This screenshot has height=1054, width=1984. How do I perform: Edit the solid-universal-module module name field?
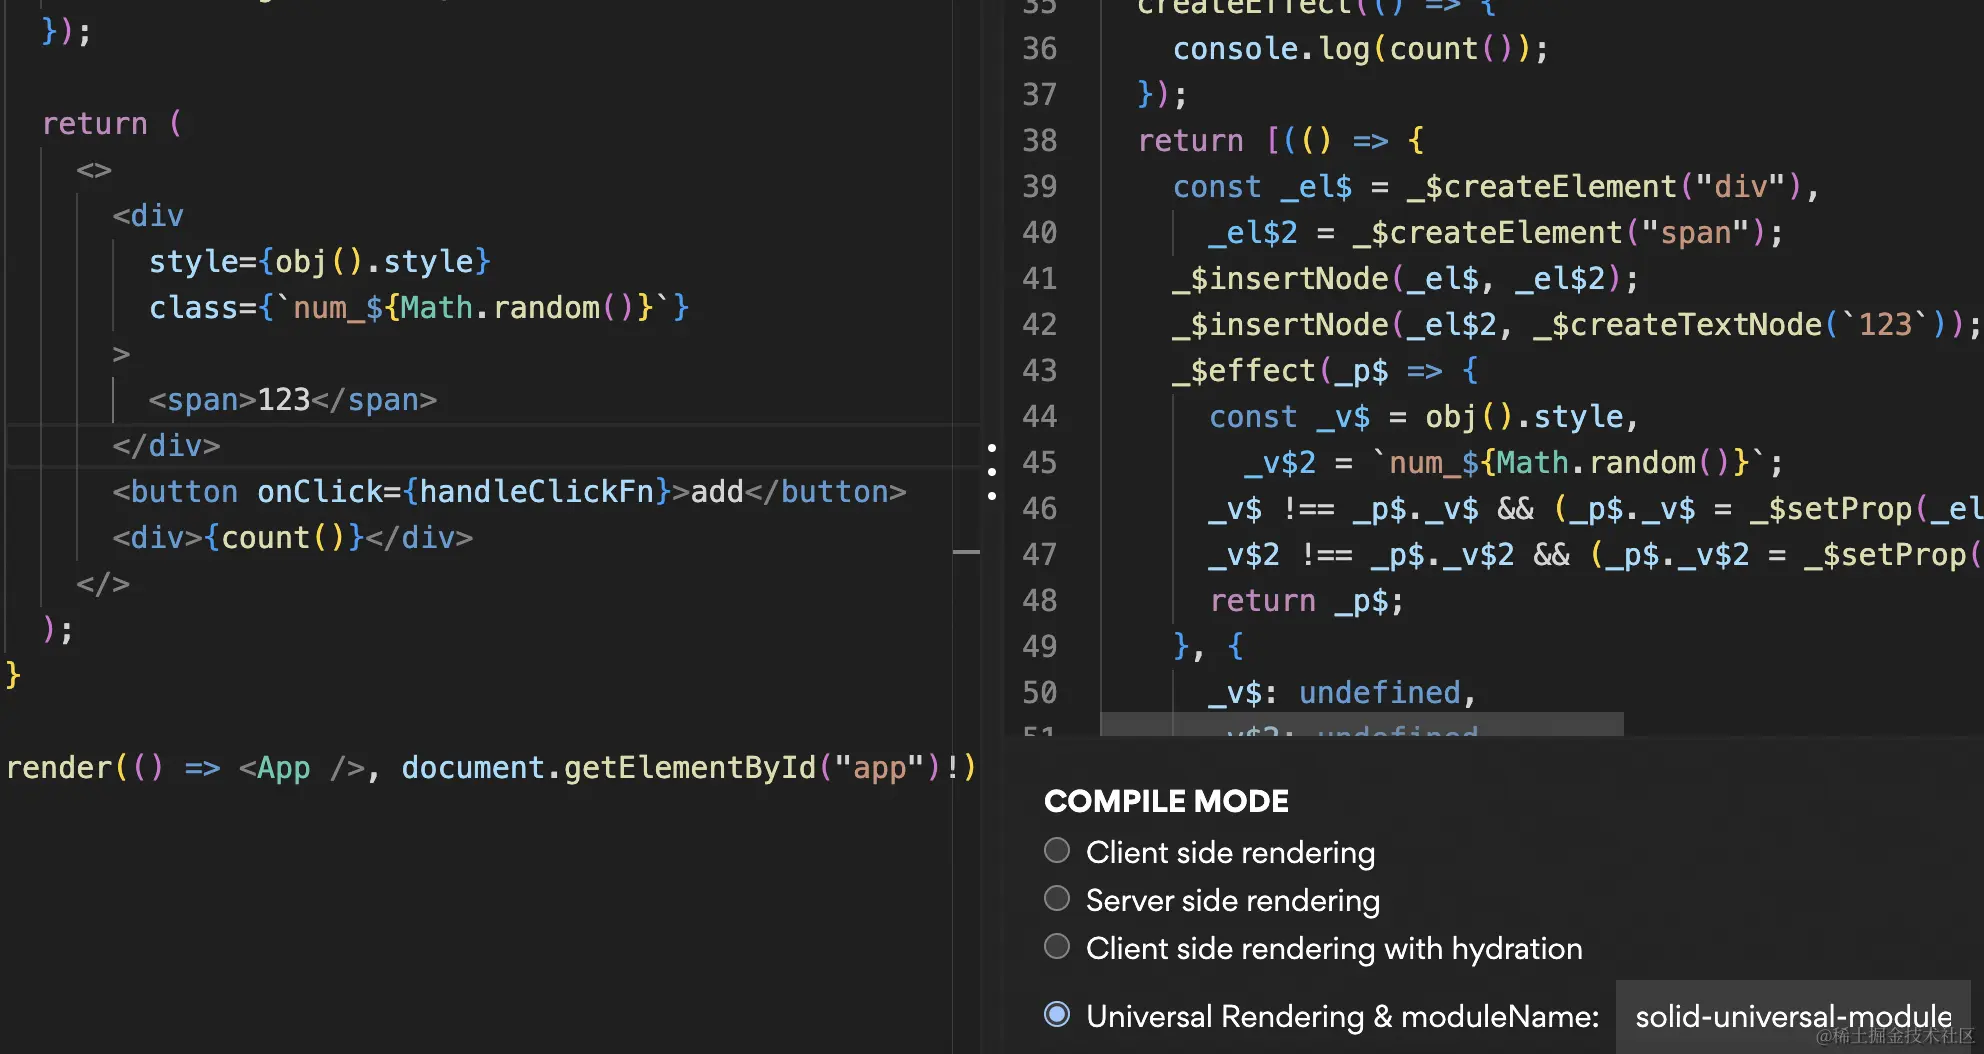pyautogui.click(x=1793, y=1016)
